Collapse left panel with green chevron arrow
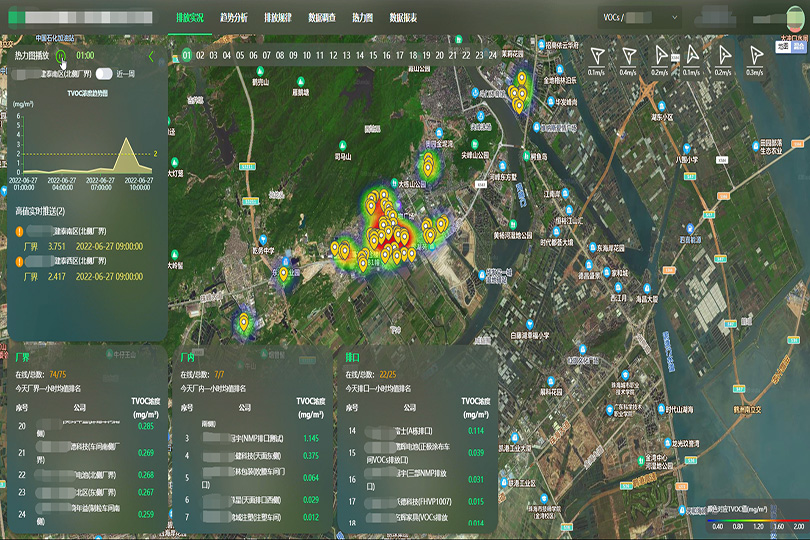810x540 pixels. [151, 57]
